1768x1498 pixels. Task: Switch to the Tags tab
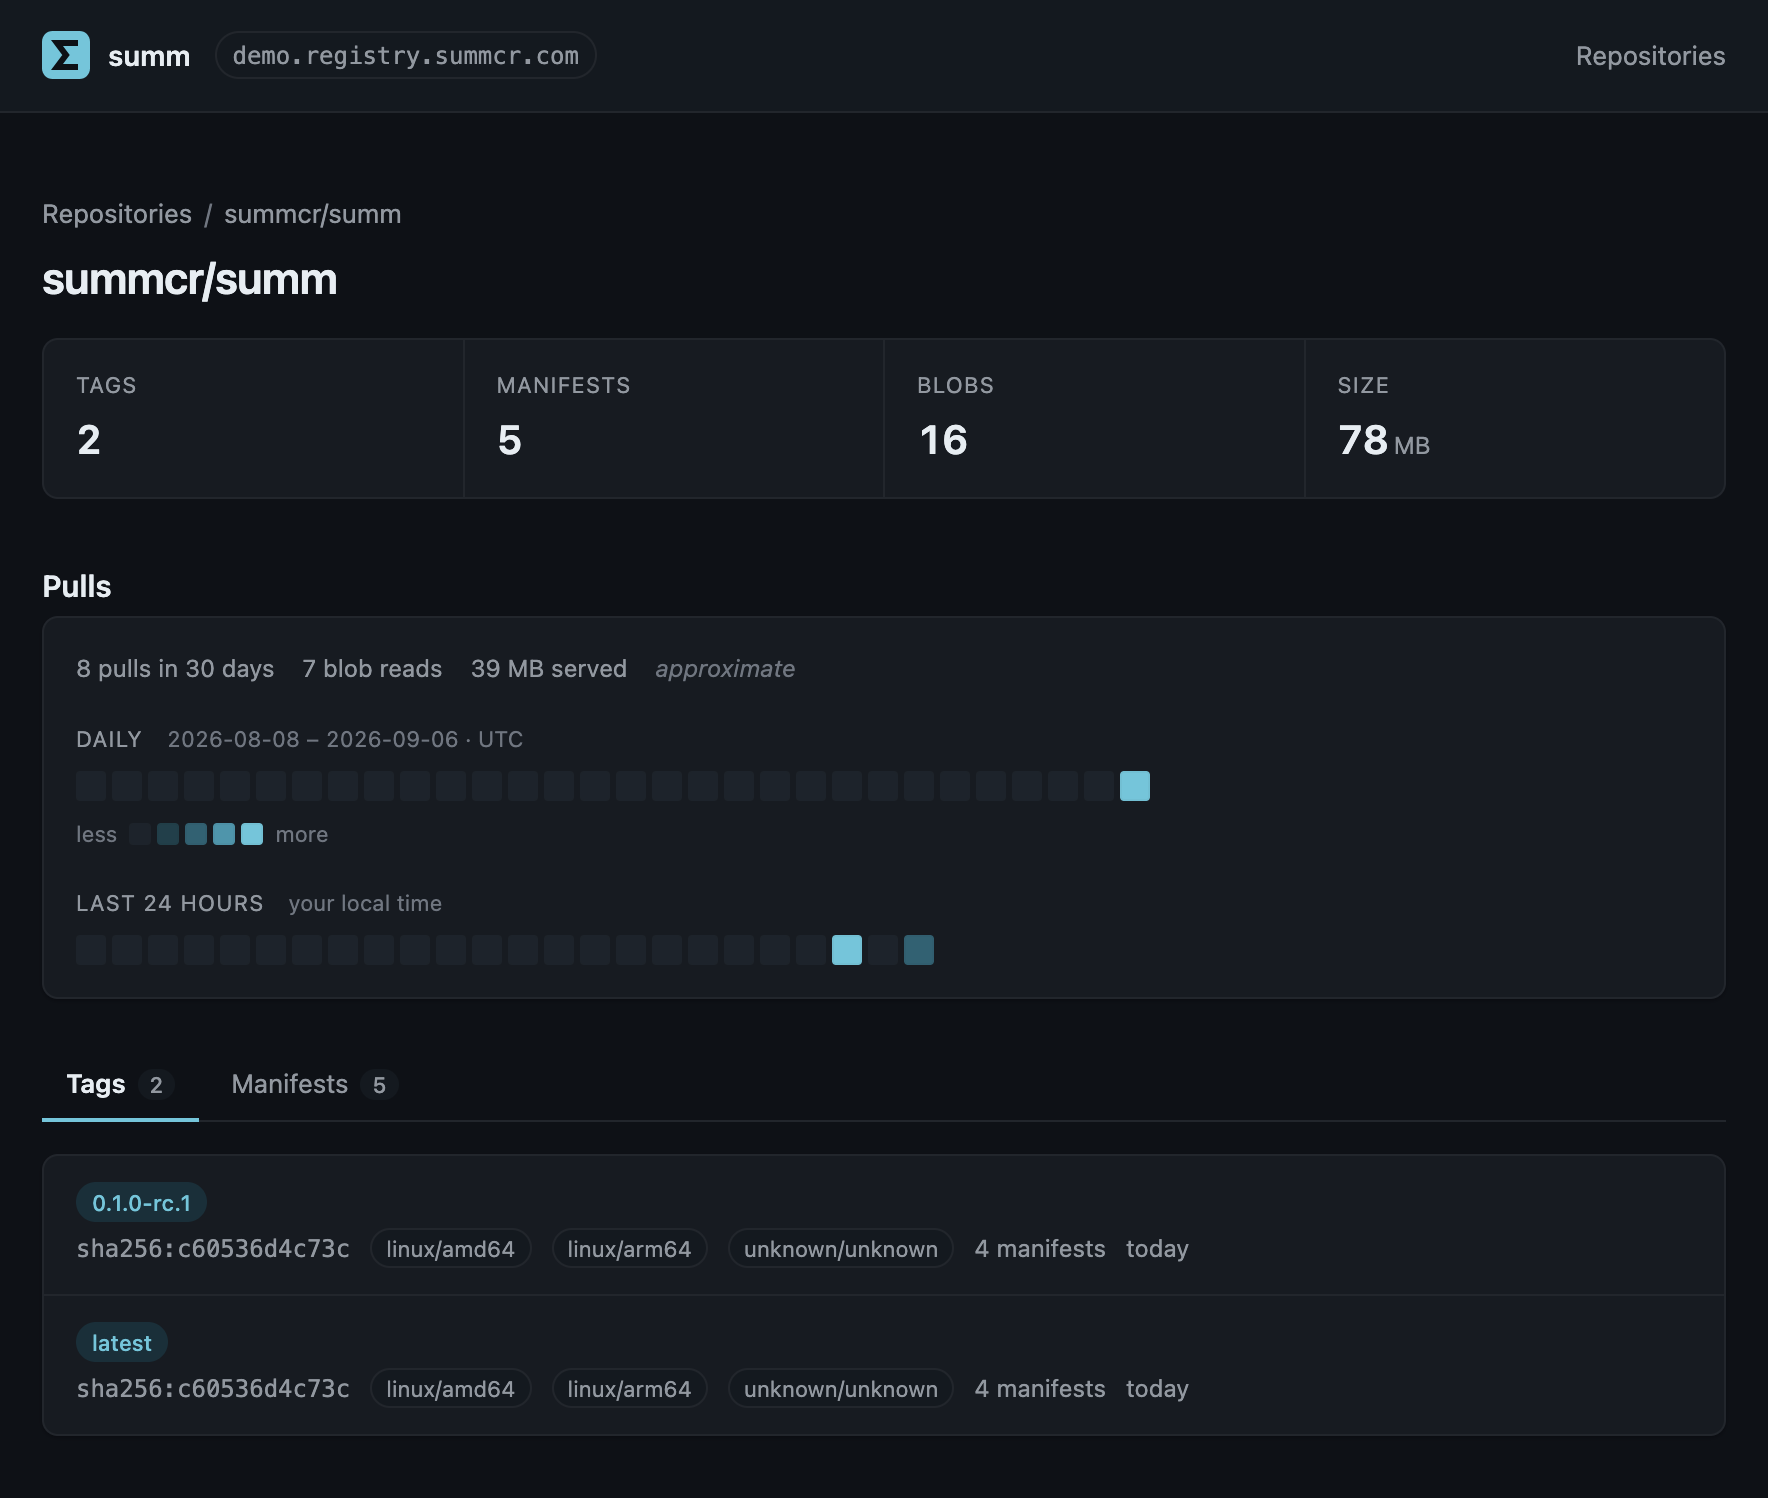120,1084
